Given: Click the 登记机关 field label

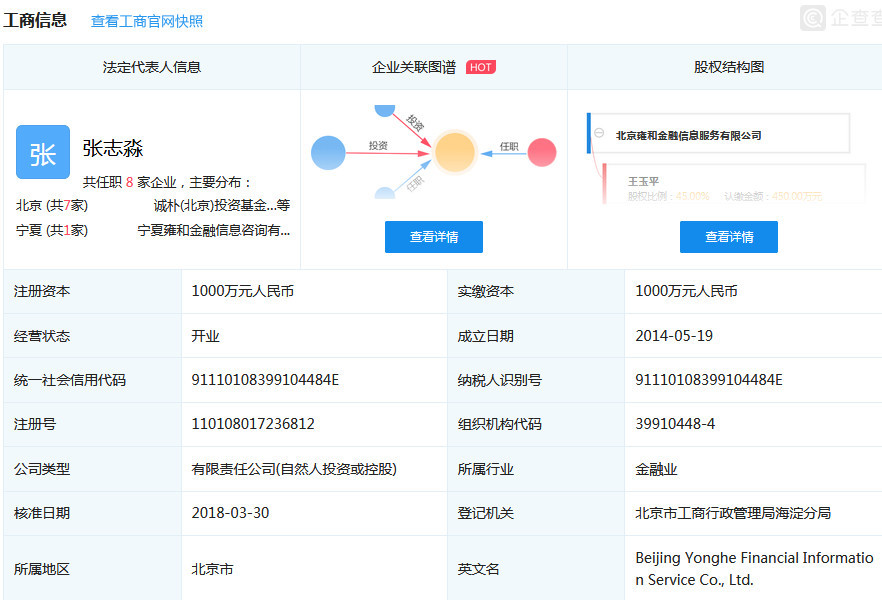Looking at the screenshot, I should (x=485, y=513).
